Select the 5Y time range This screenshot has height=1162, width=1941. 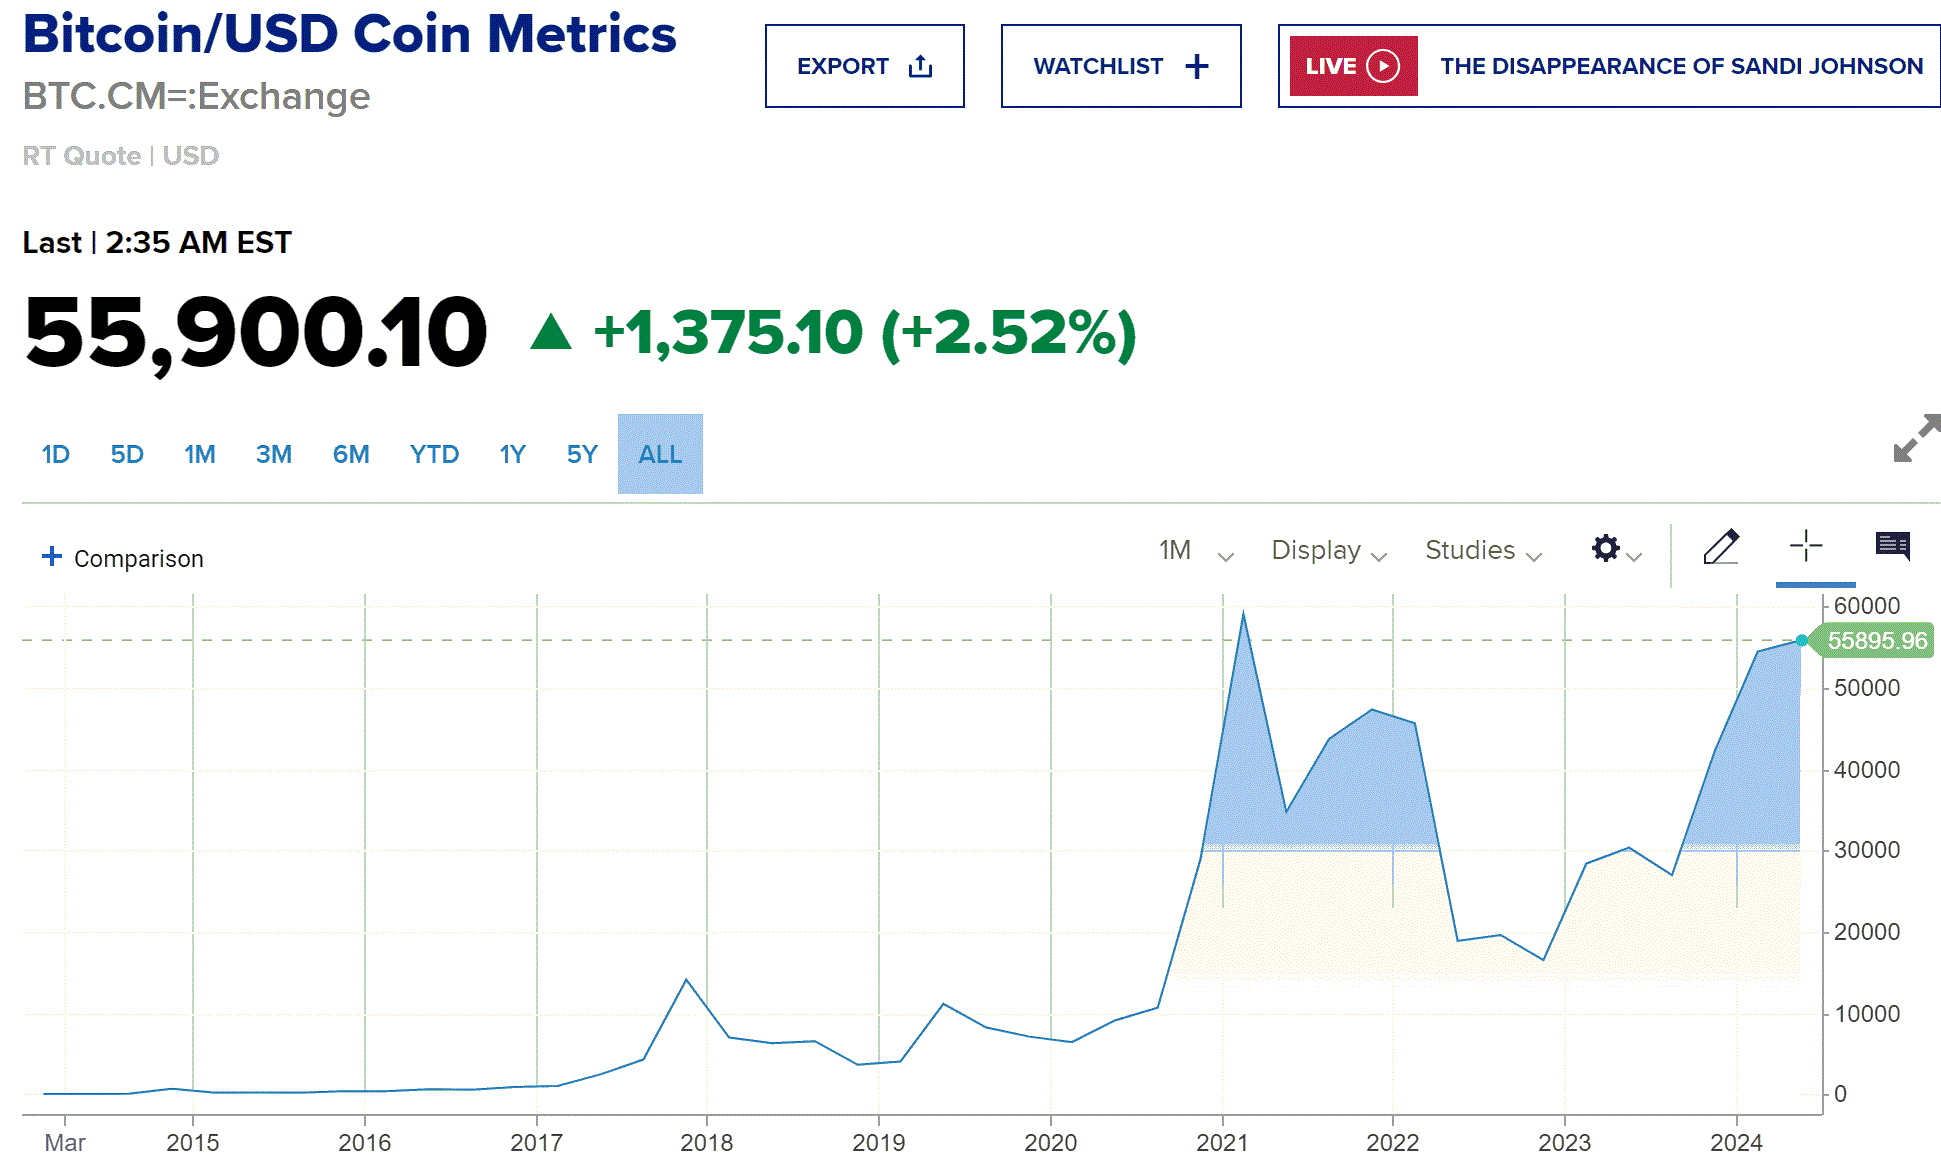point(581,455)
